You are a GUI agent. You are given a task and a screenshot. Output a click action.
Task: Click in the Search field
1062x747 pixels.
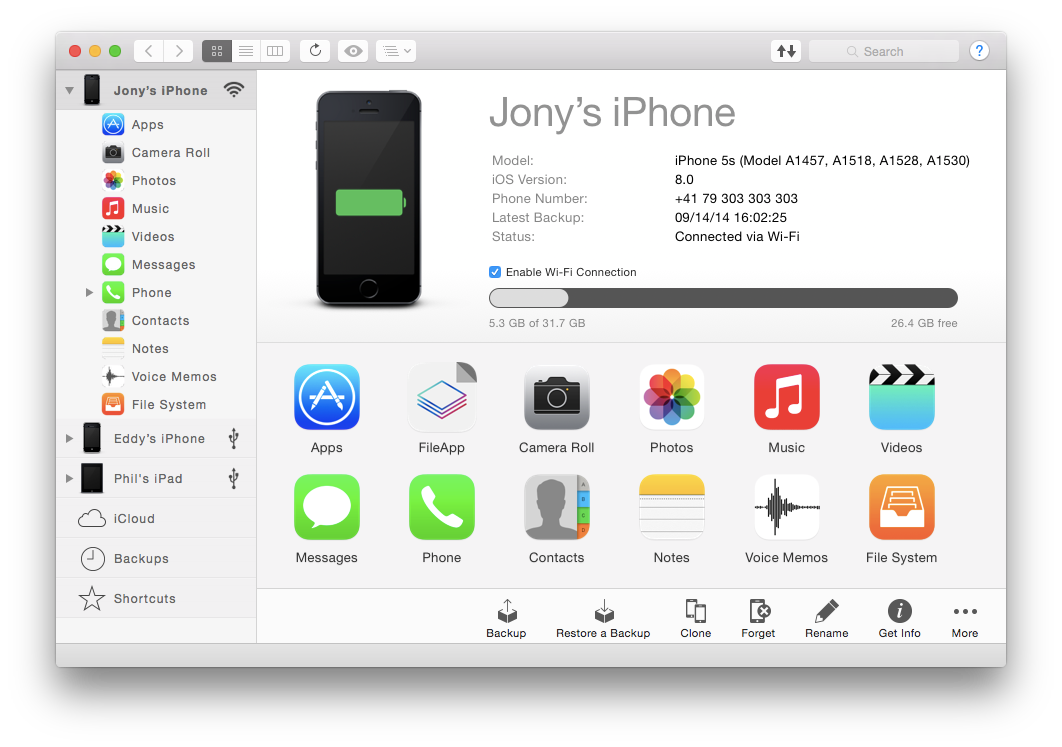pyautogui.click(x=884, y=51)
